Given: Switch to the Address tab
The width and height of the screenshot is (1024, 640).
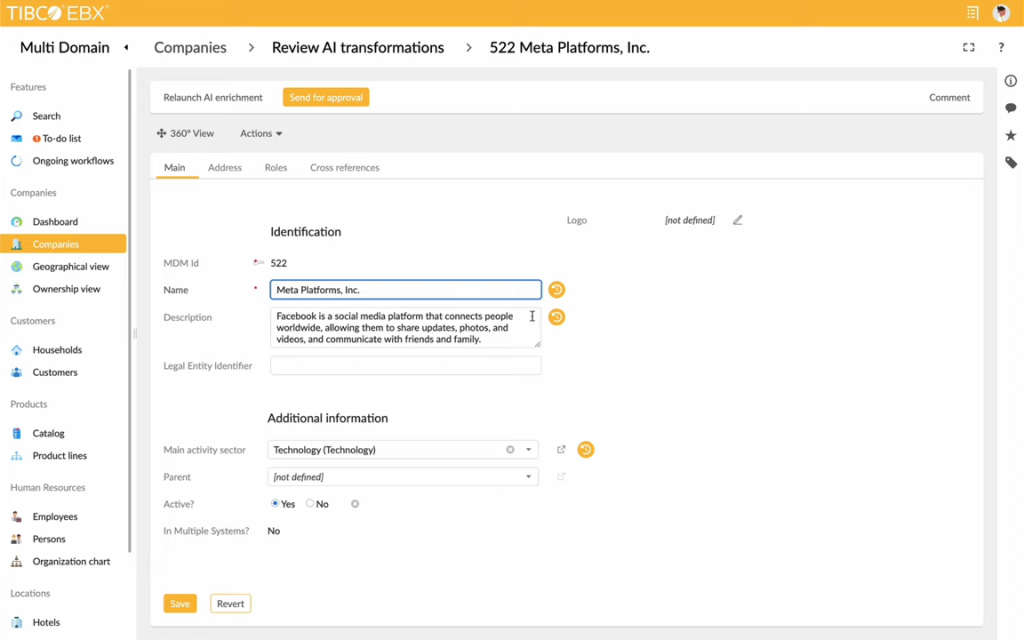Looking at the screenshot, I should pos(225,167).
